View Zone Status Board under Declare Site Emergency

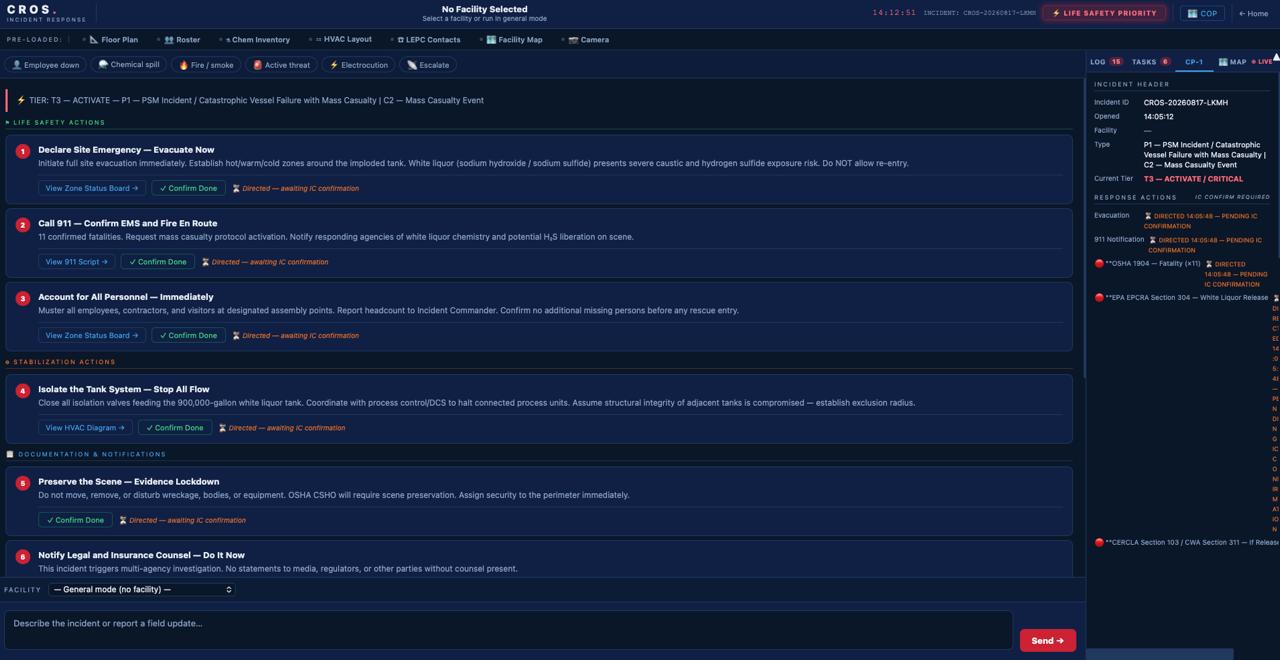(92, 188)
